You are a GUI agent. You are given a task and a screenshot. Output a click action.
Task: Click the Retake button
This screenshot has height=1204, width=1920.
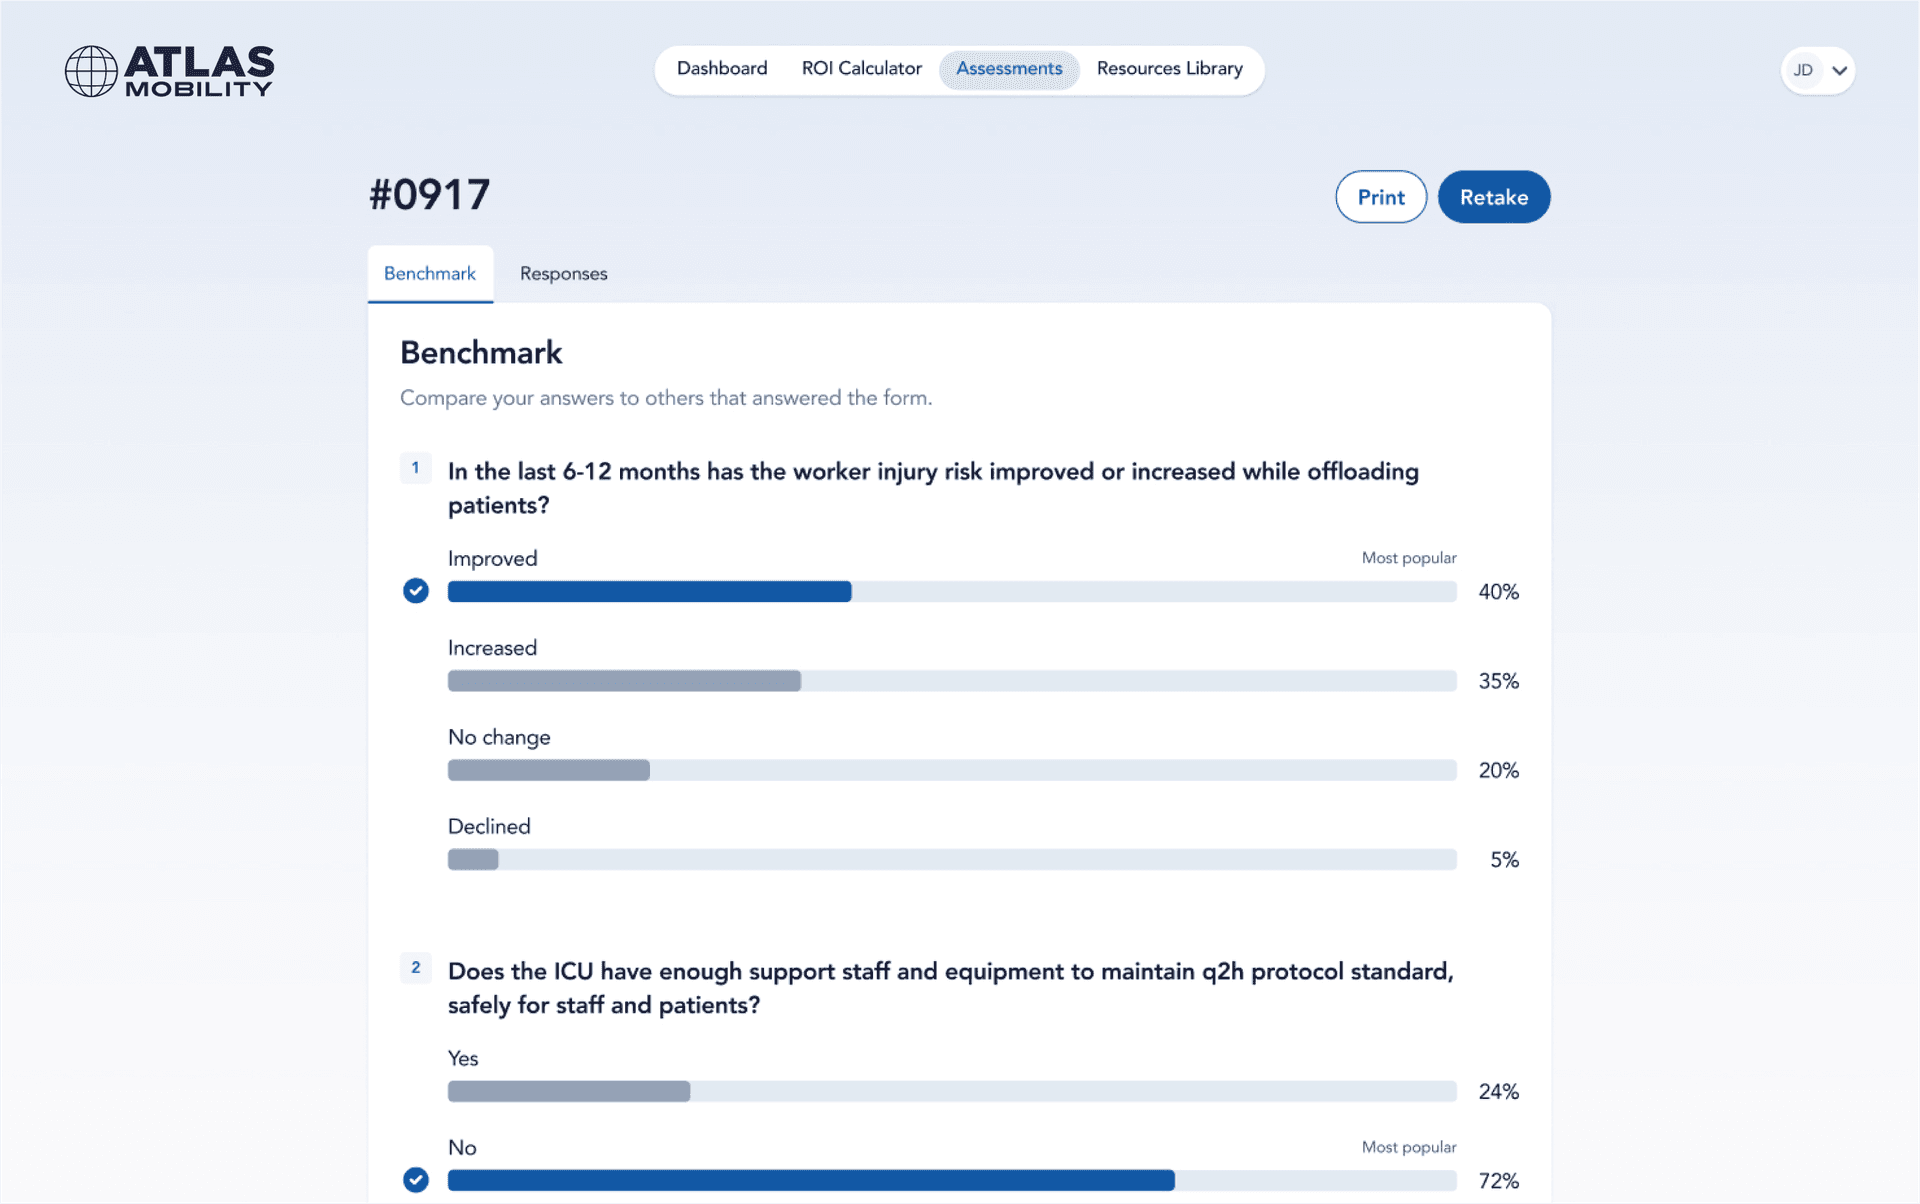(x=1493, y=197)
